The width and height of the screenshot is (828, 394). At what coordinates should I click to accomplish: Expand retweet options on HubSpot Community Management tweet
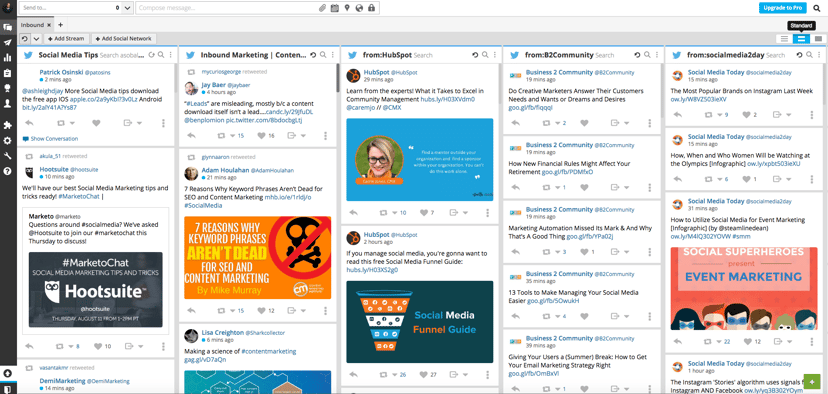(394, 213)
